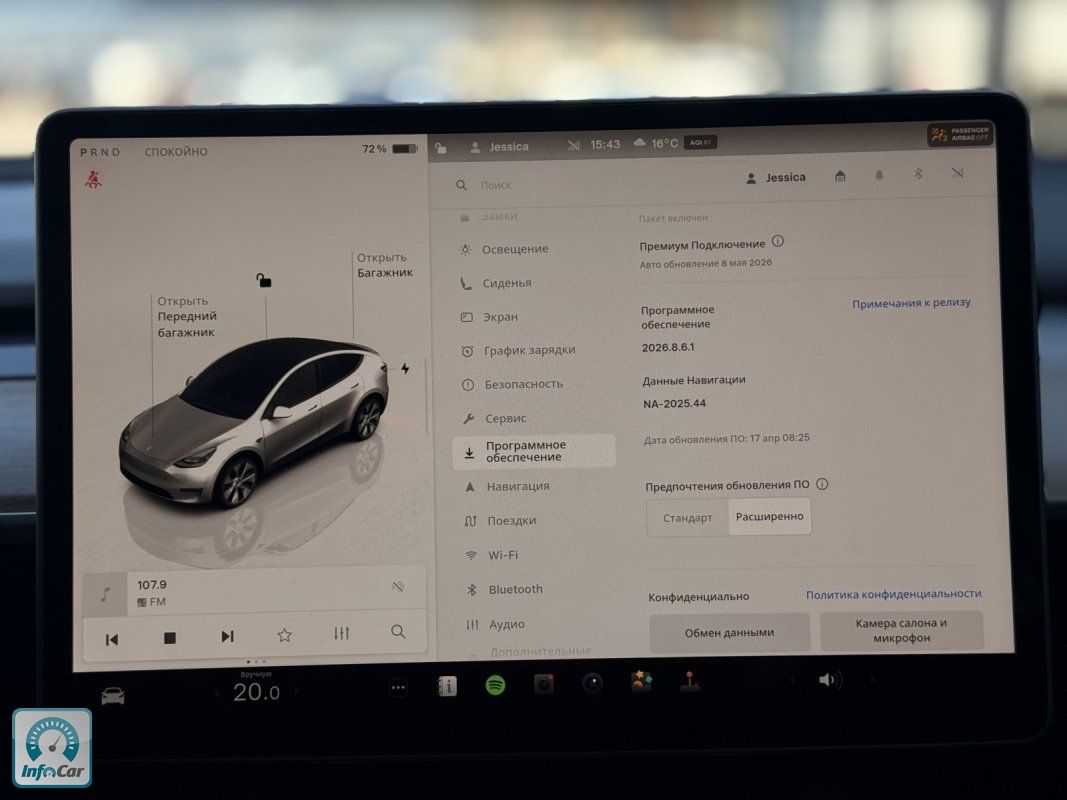
Task: Favorite the 107.9 FM station with star
Action: (x=284, y=635)
